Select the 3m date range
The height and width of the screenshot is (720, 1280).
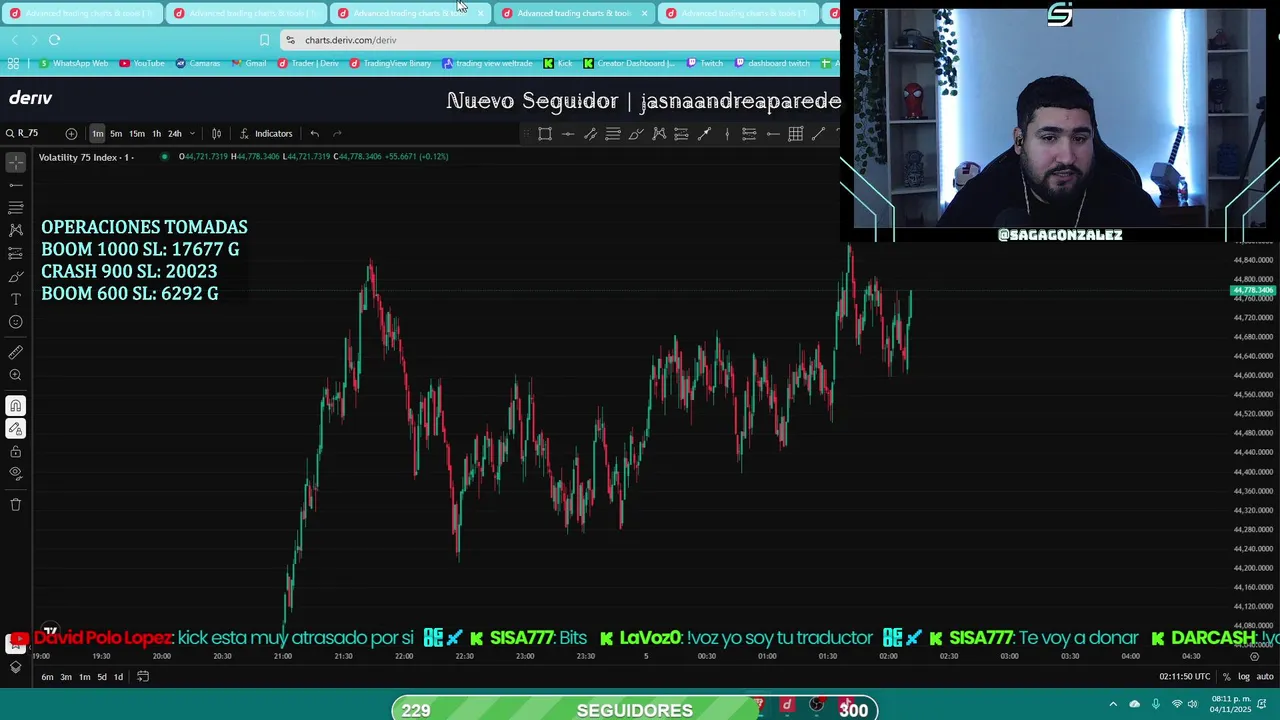coord(66,677)
